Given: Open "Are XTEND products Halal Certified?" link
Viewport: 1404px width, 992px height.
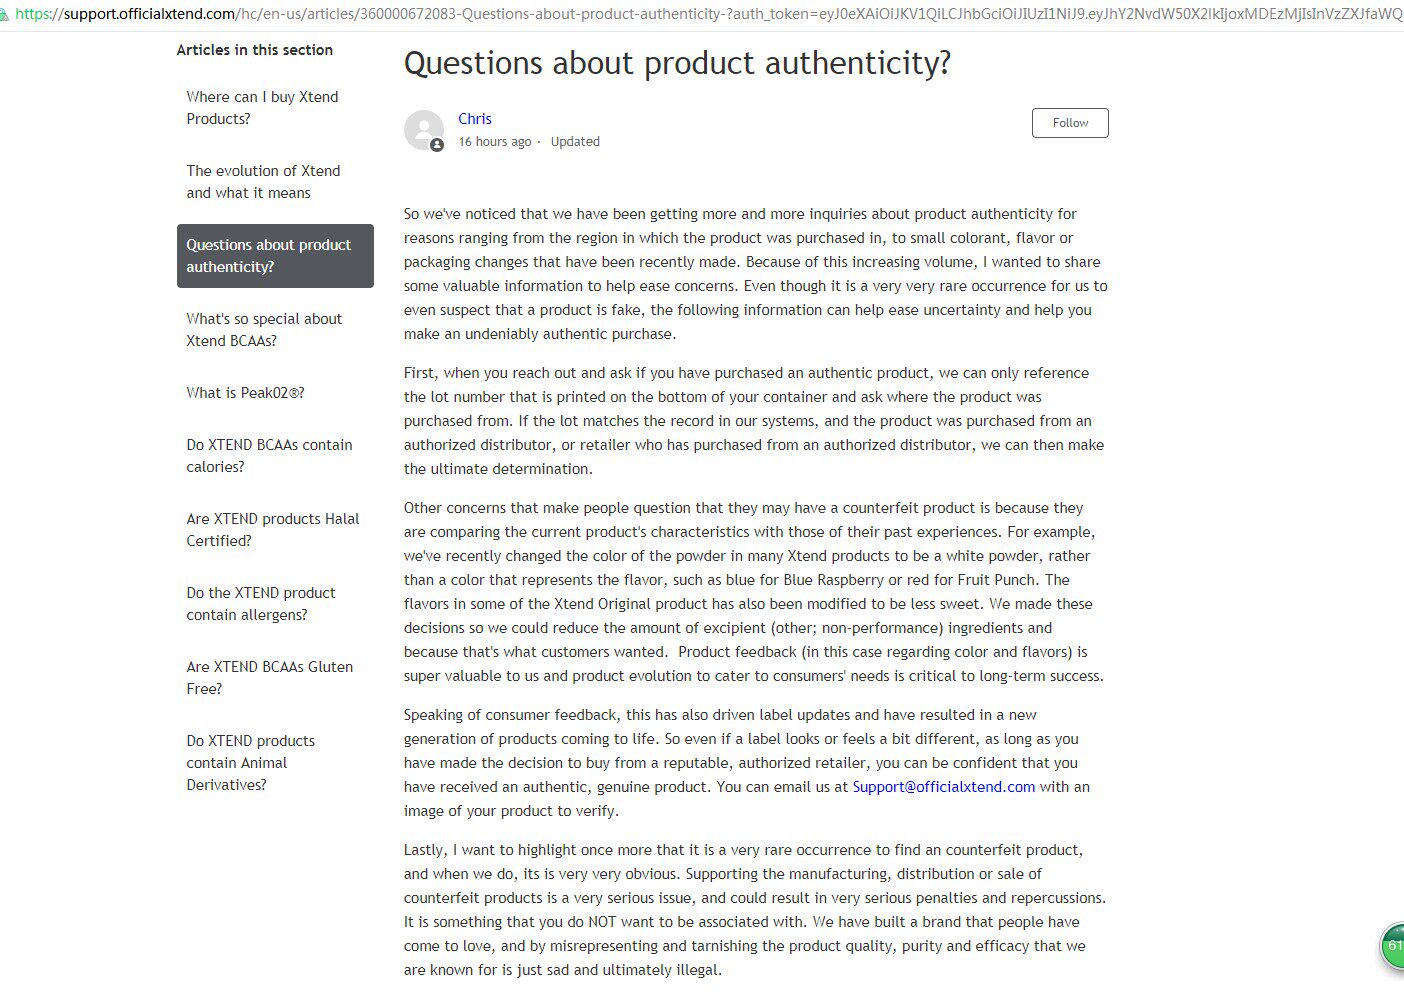Looking at the screenshot, I should point(272,530).
